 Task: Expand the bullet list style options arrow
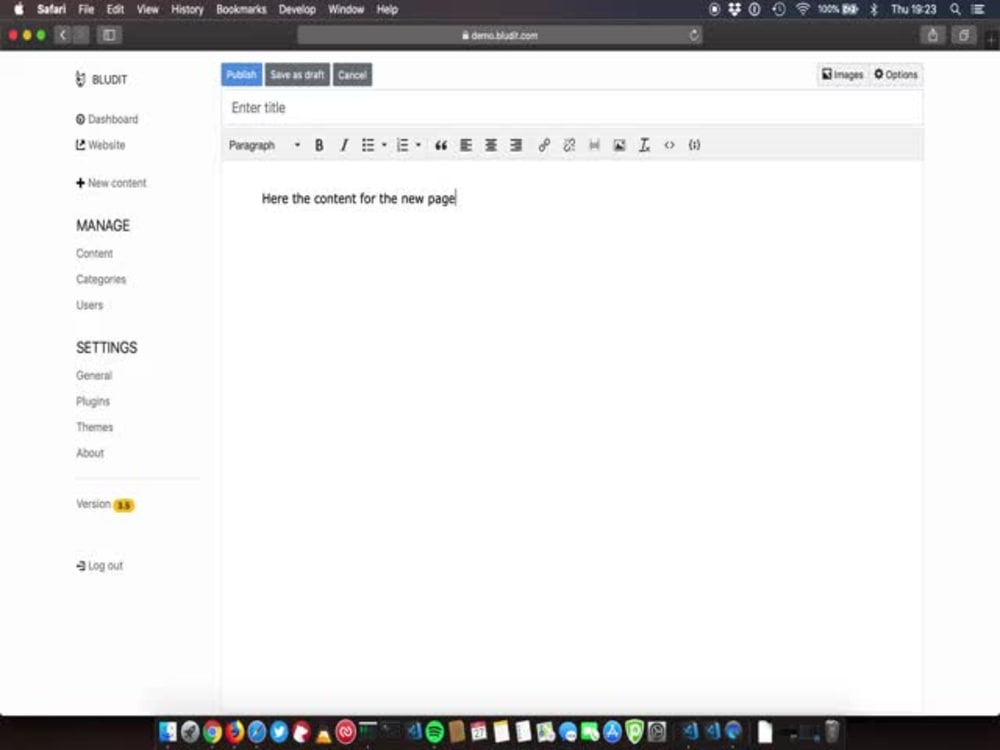384,145
